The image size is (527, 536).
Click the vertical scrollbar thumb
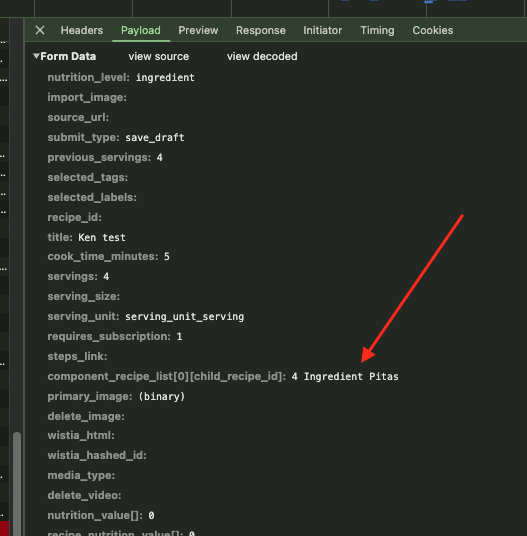17,484
